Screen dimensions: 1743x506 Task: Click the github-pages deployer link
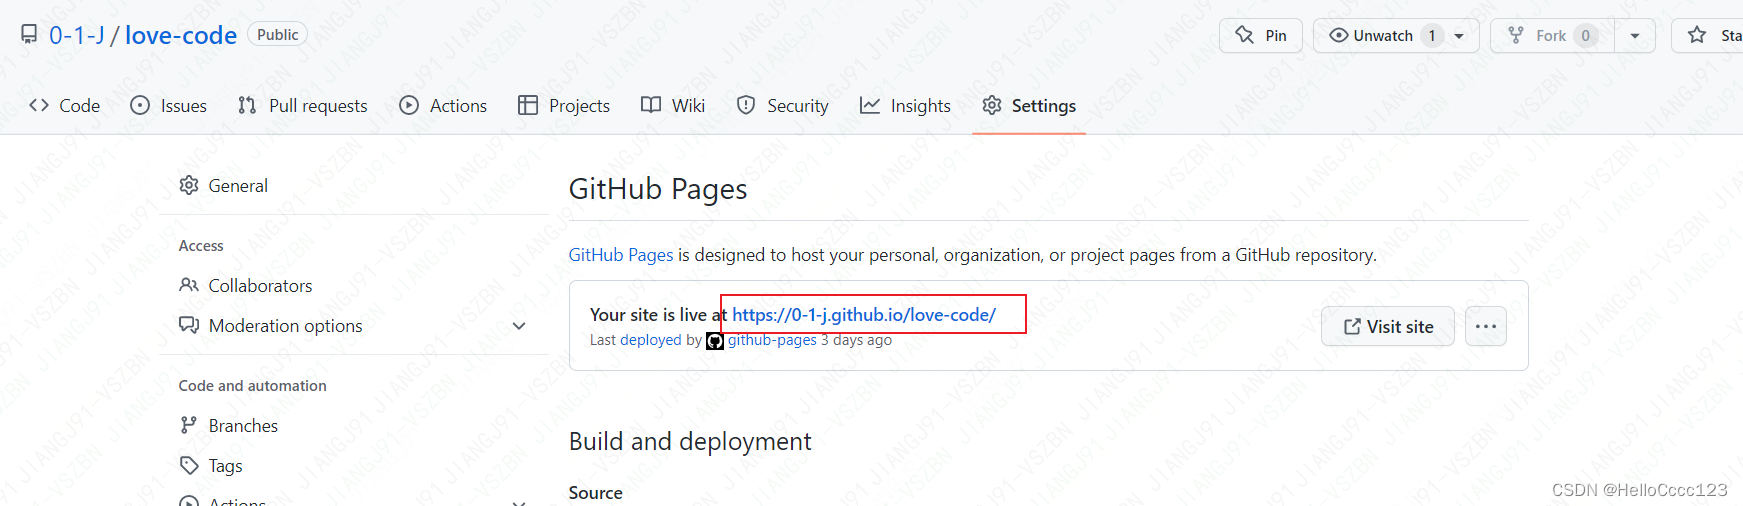(772, 340)
